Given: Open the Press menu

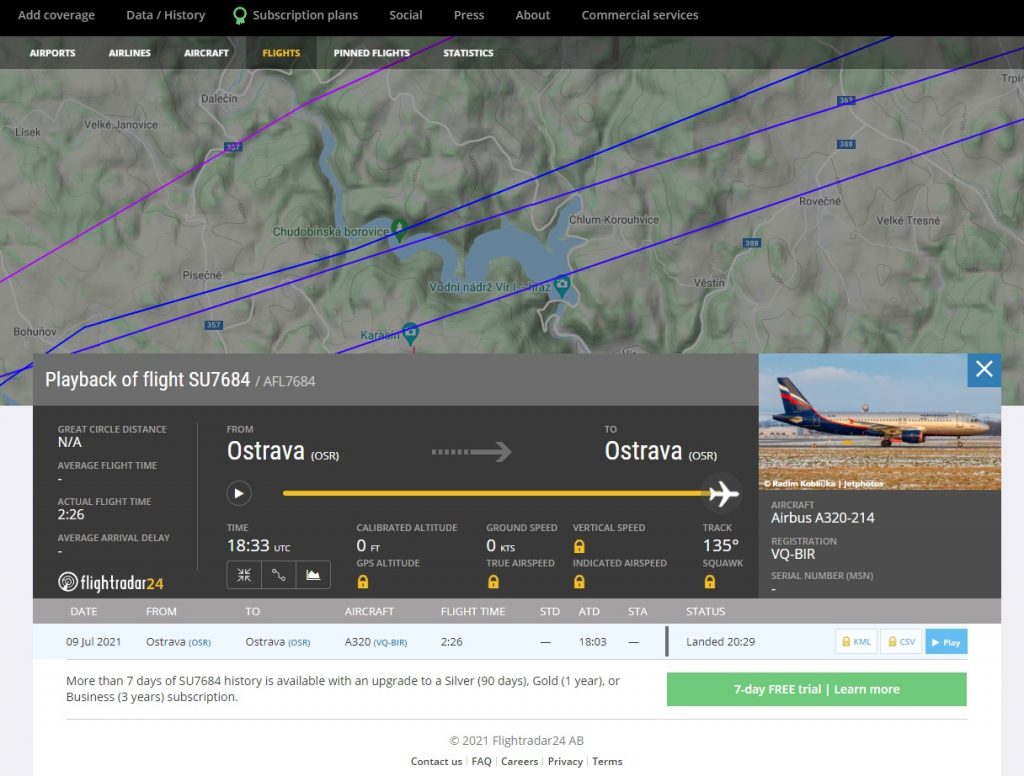Looking at the screenshot, I should click(x=469, y=15).
